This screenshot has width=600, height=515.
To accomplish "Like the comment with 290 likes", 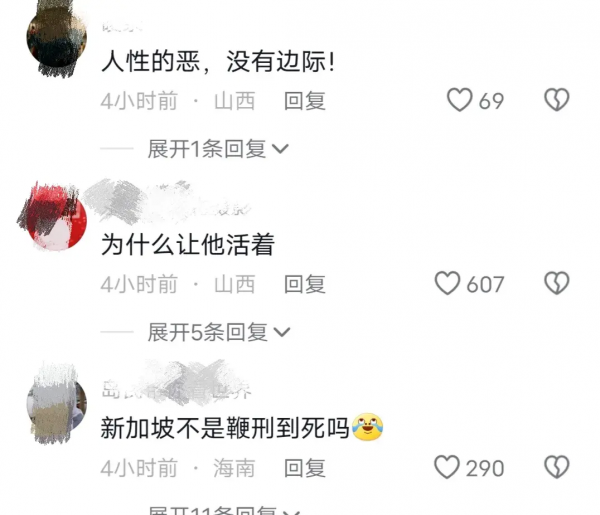I will [x=447, y=467].
